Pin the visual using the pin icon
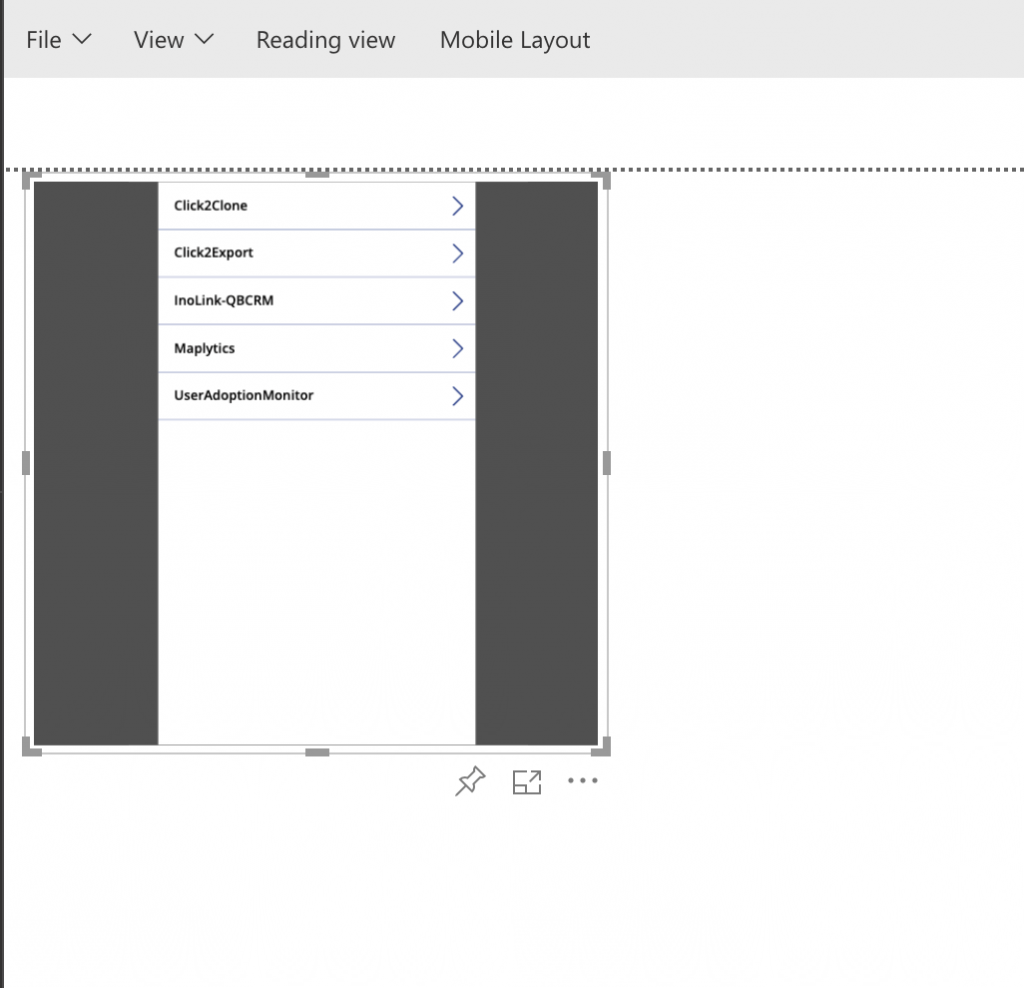Image resolution: width=1024 pixels, height=988 pixels. [x=470, y=781]
